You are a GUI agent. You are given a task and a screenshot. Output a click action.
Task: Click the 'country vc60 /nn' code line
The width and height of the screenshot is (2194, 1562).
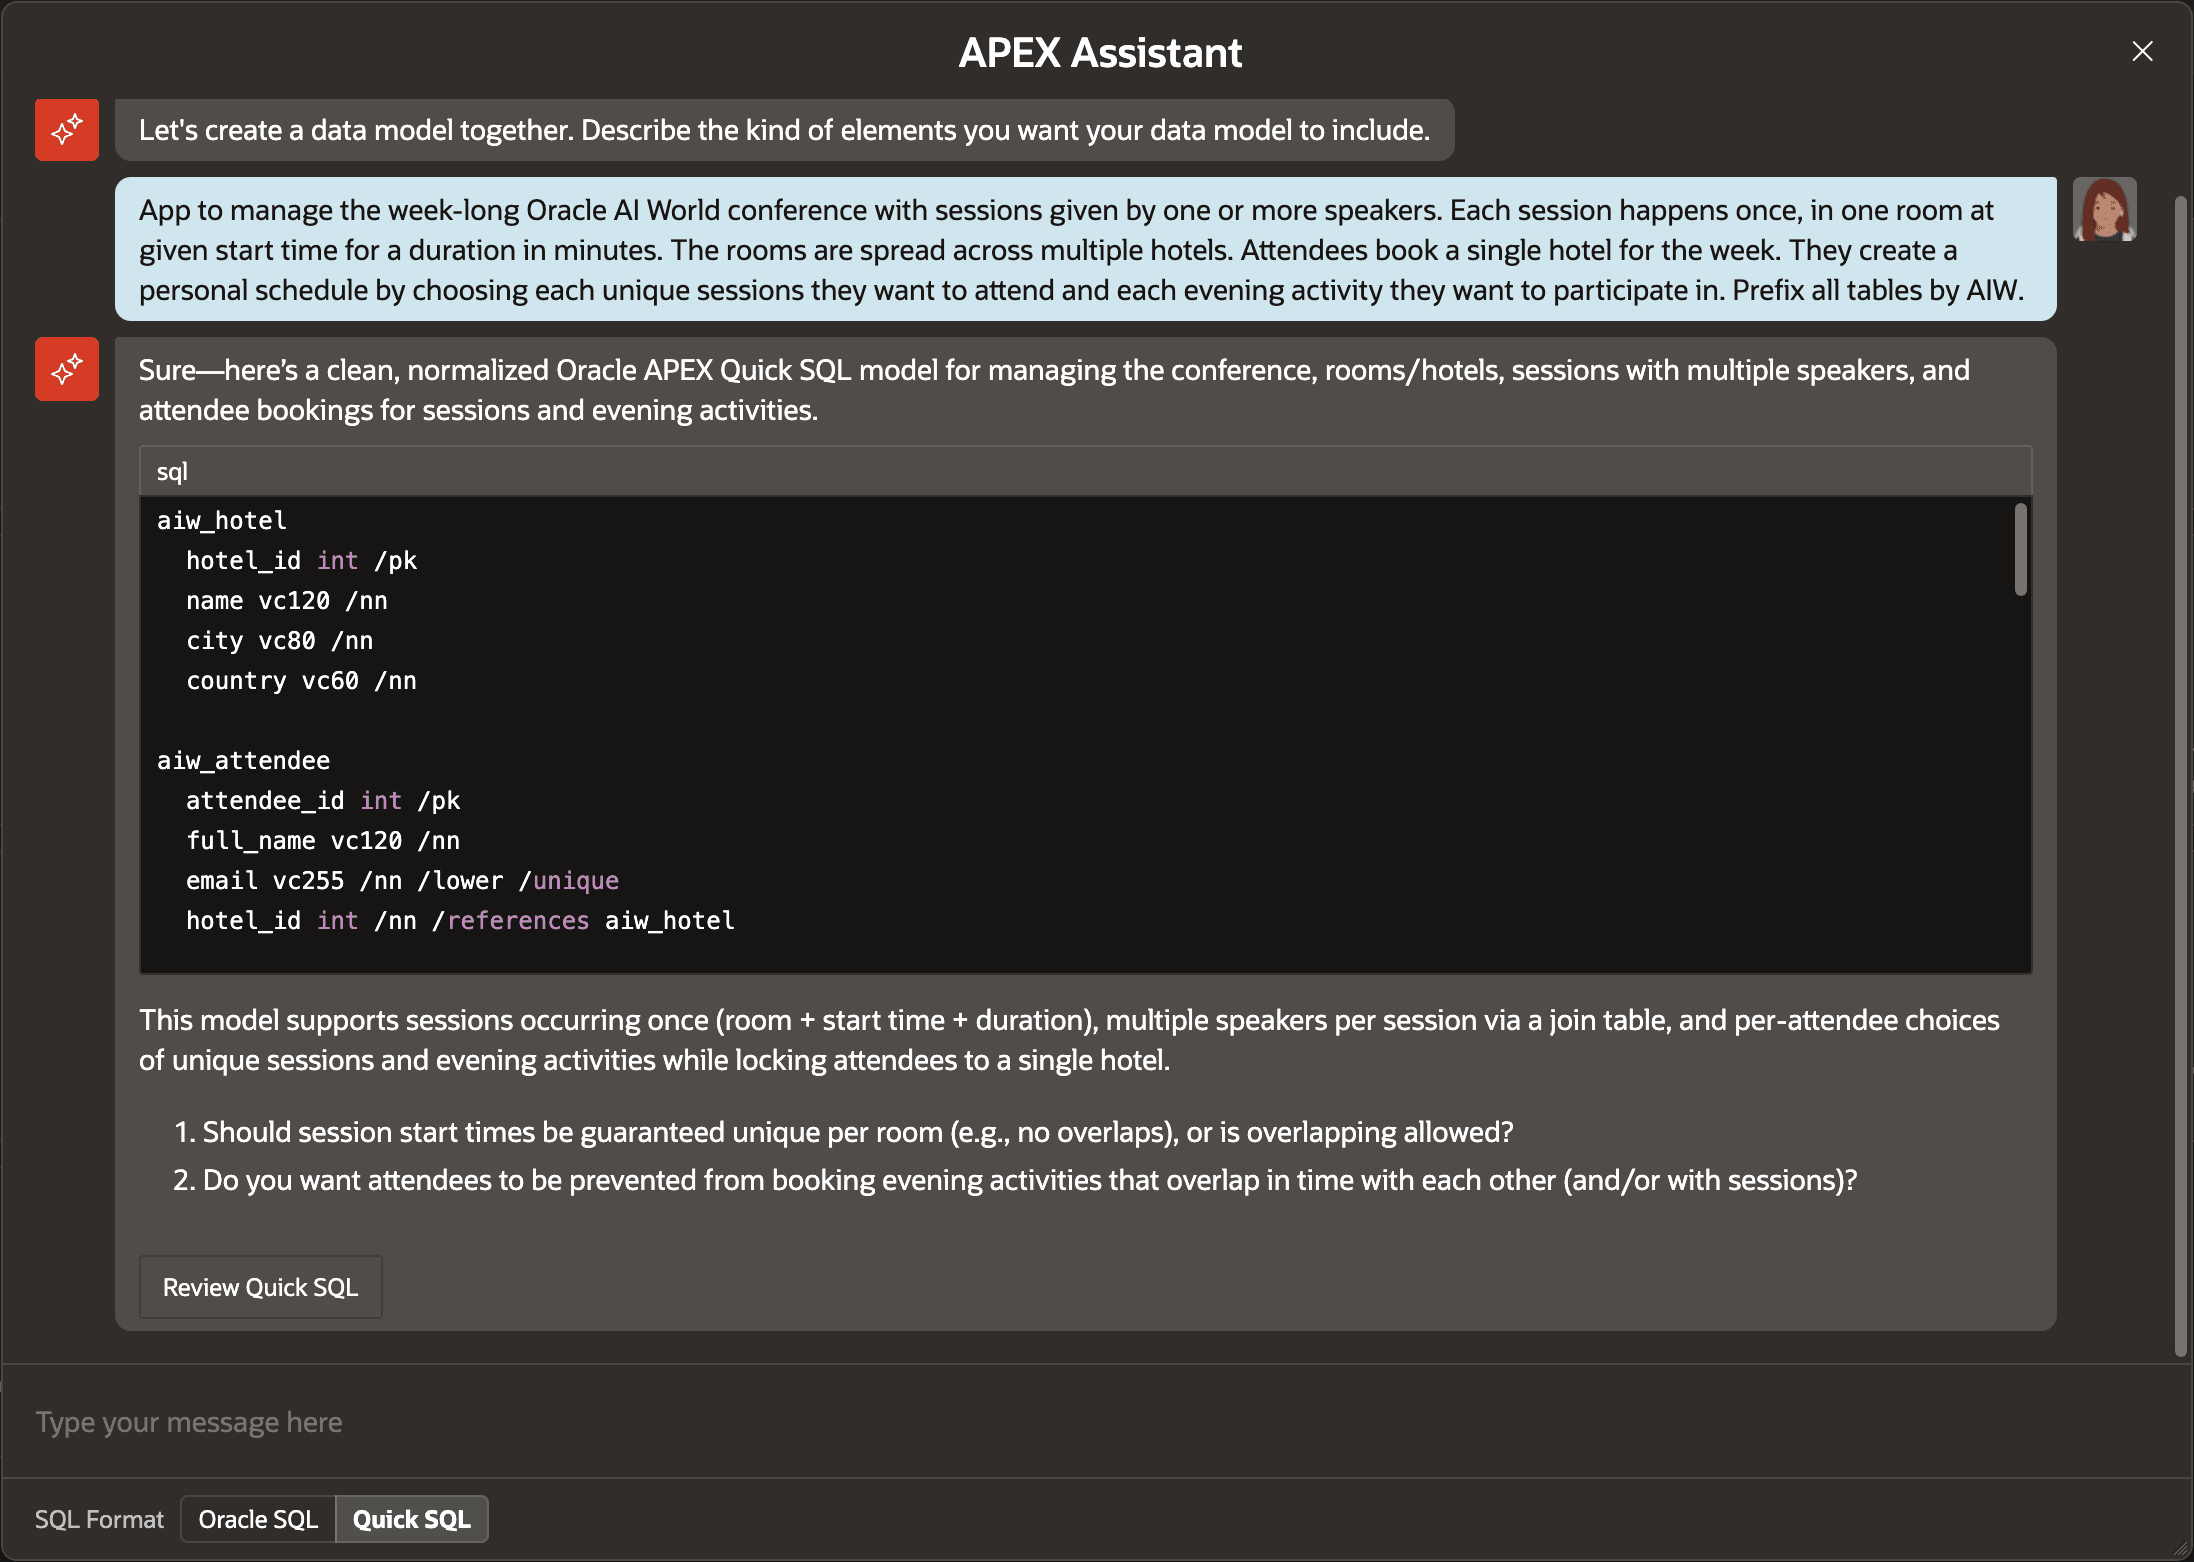click(x=301, y=680)
